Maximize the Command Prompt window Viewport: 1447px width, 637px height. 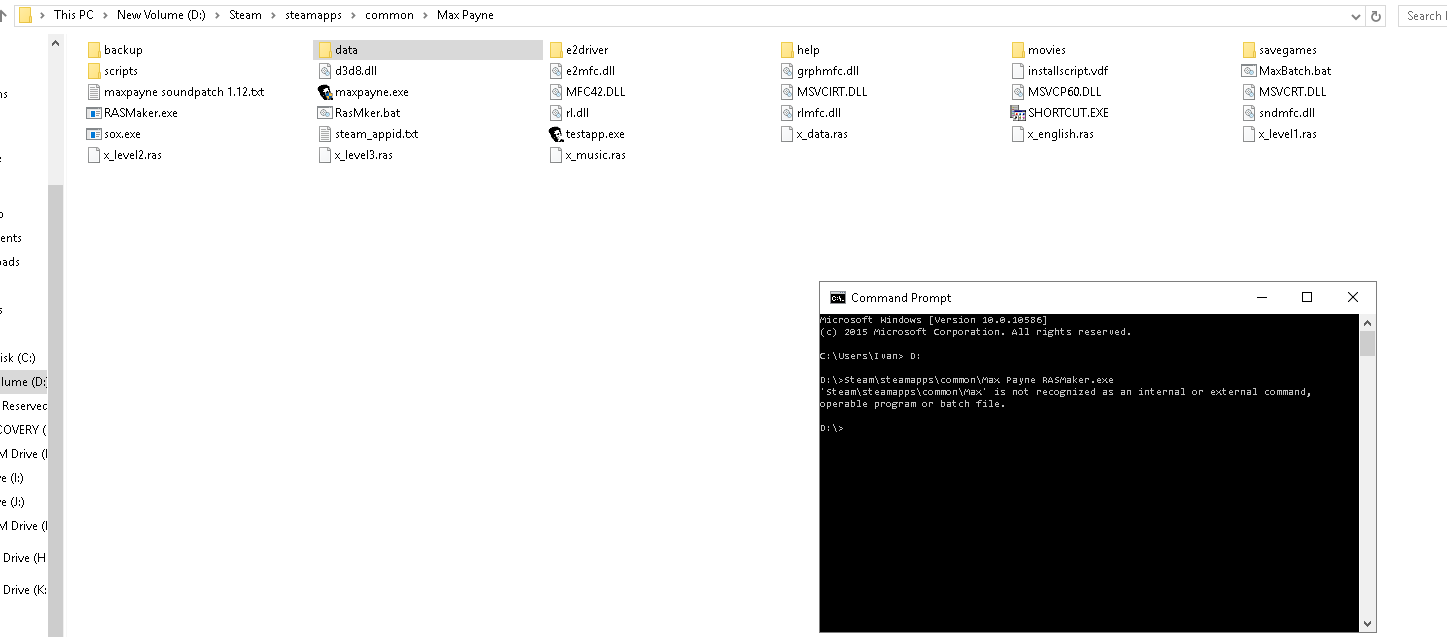1307,297
